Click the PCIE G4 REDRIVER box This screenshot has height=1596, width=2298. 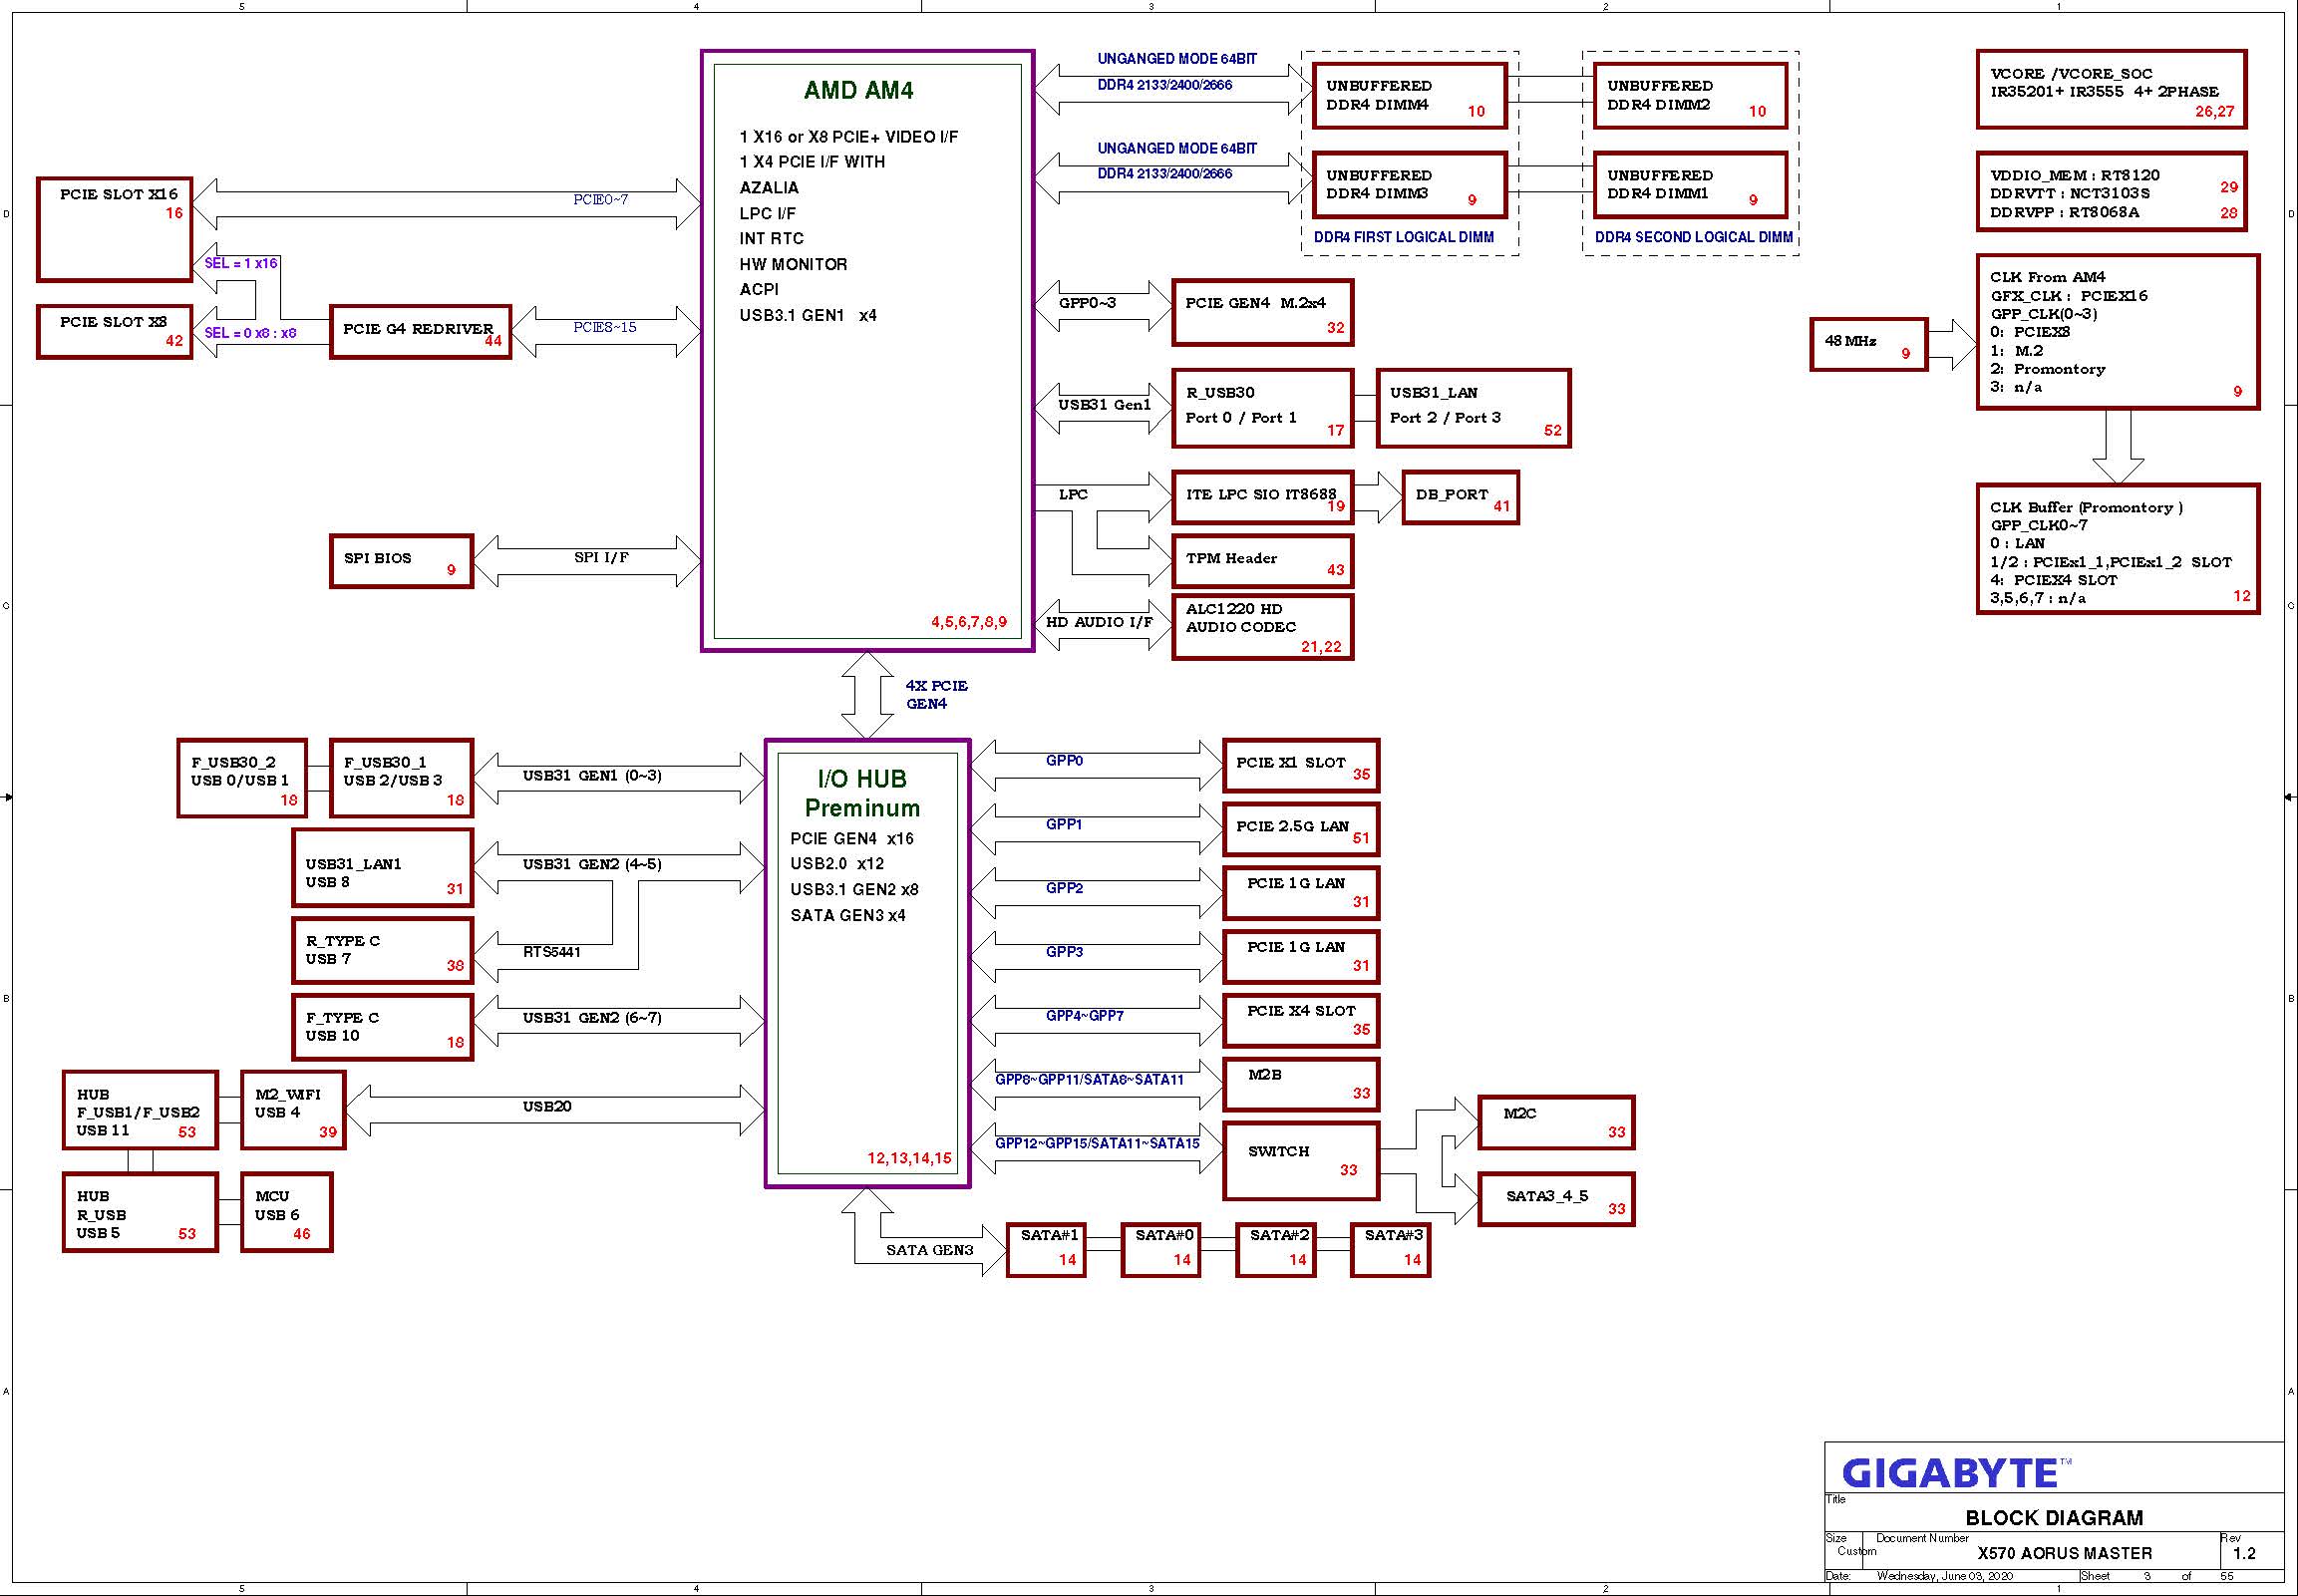click(420, 331)
